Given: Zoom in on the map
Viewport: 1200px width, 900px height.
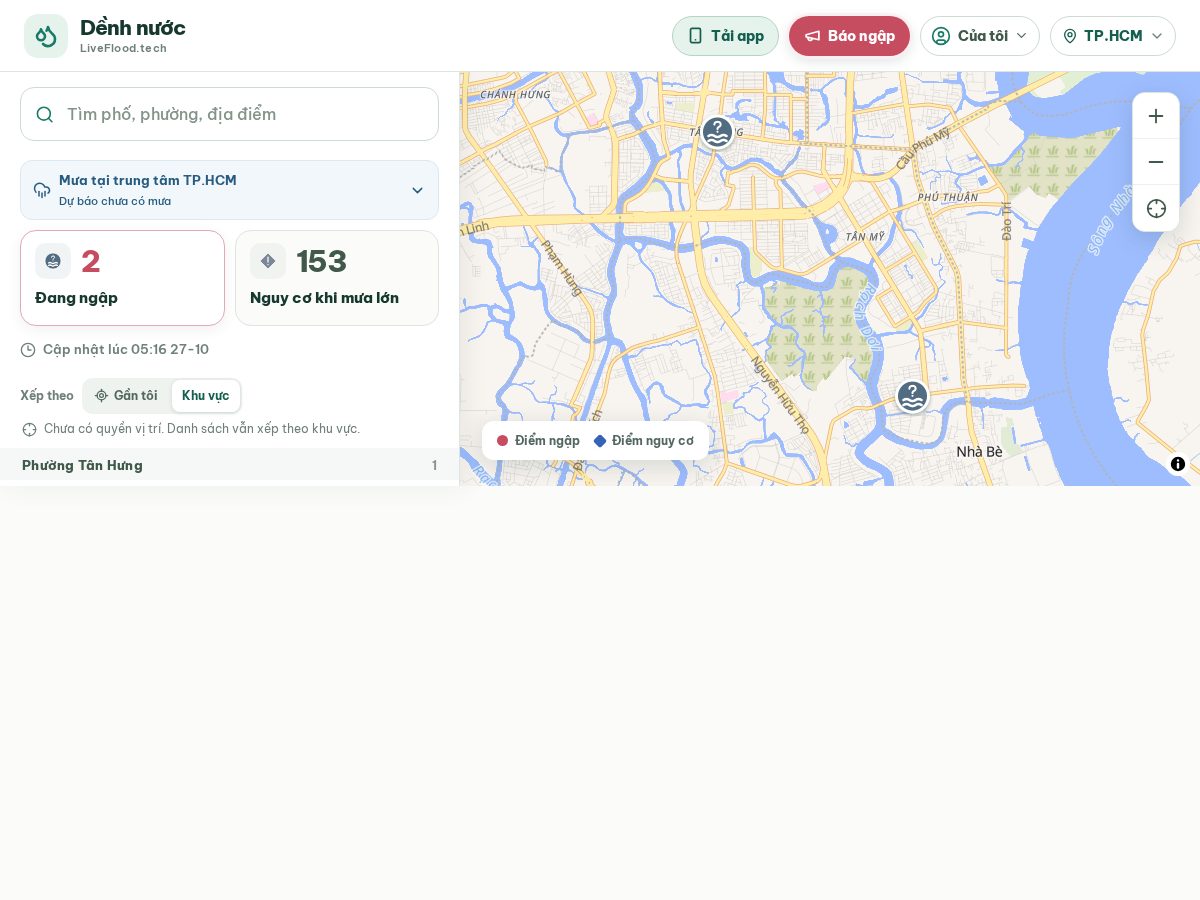Looking at the screenshot, I should [x=1156, y=116].
